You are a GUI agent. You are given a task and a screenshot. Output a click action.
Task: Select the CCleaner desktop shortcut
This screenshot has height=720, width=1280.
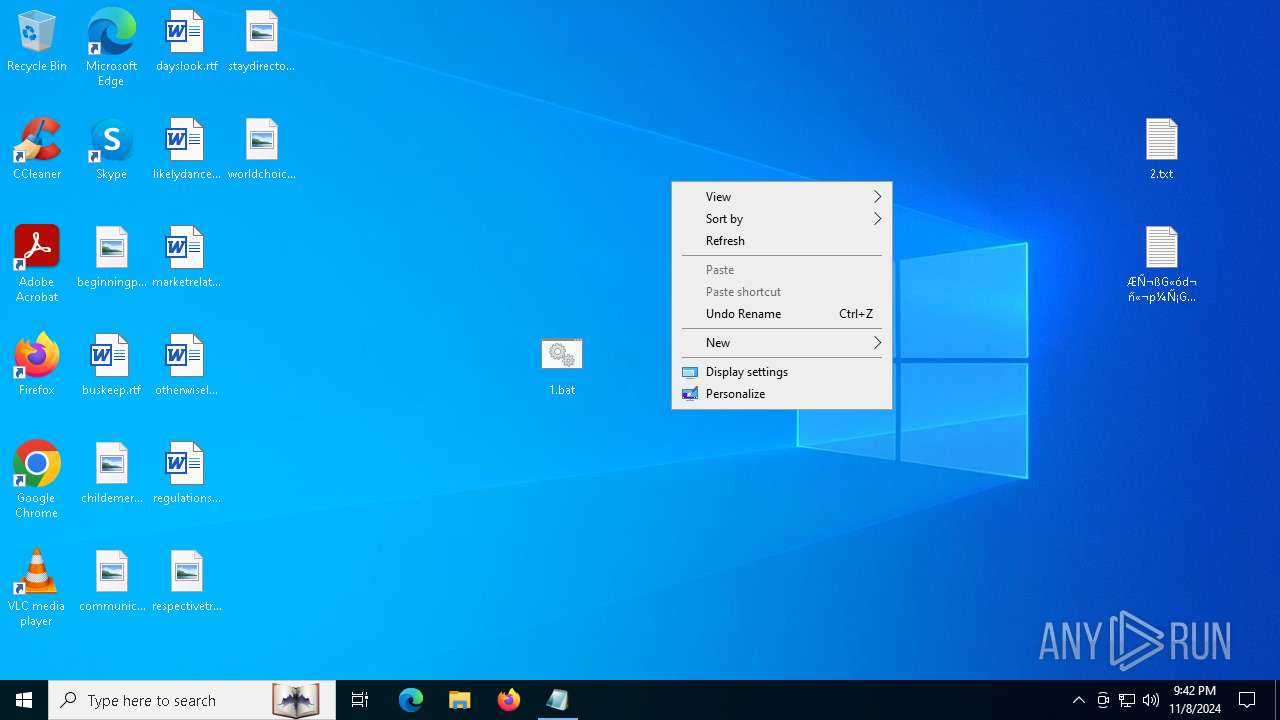pos(37,150)
